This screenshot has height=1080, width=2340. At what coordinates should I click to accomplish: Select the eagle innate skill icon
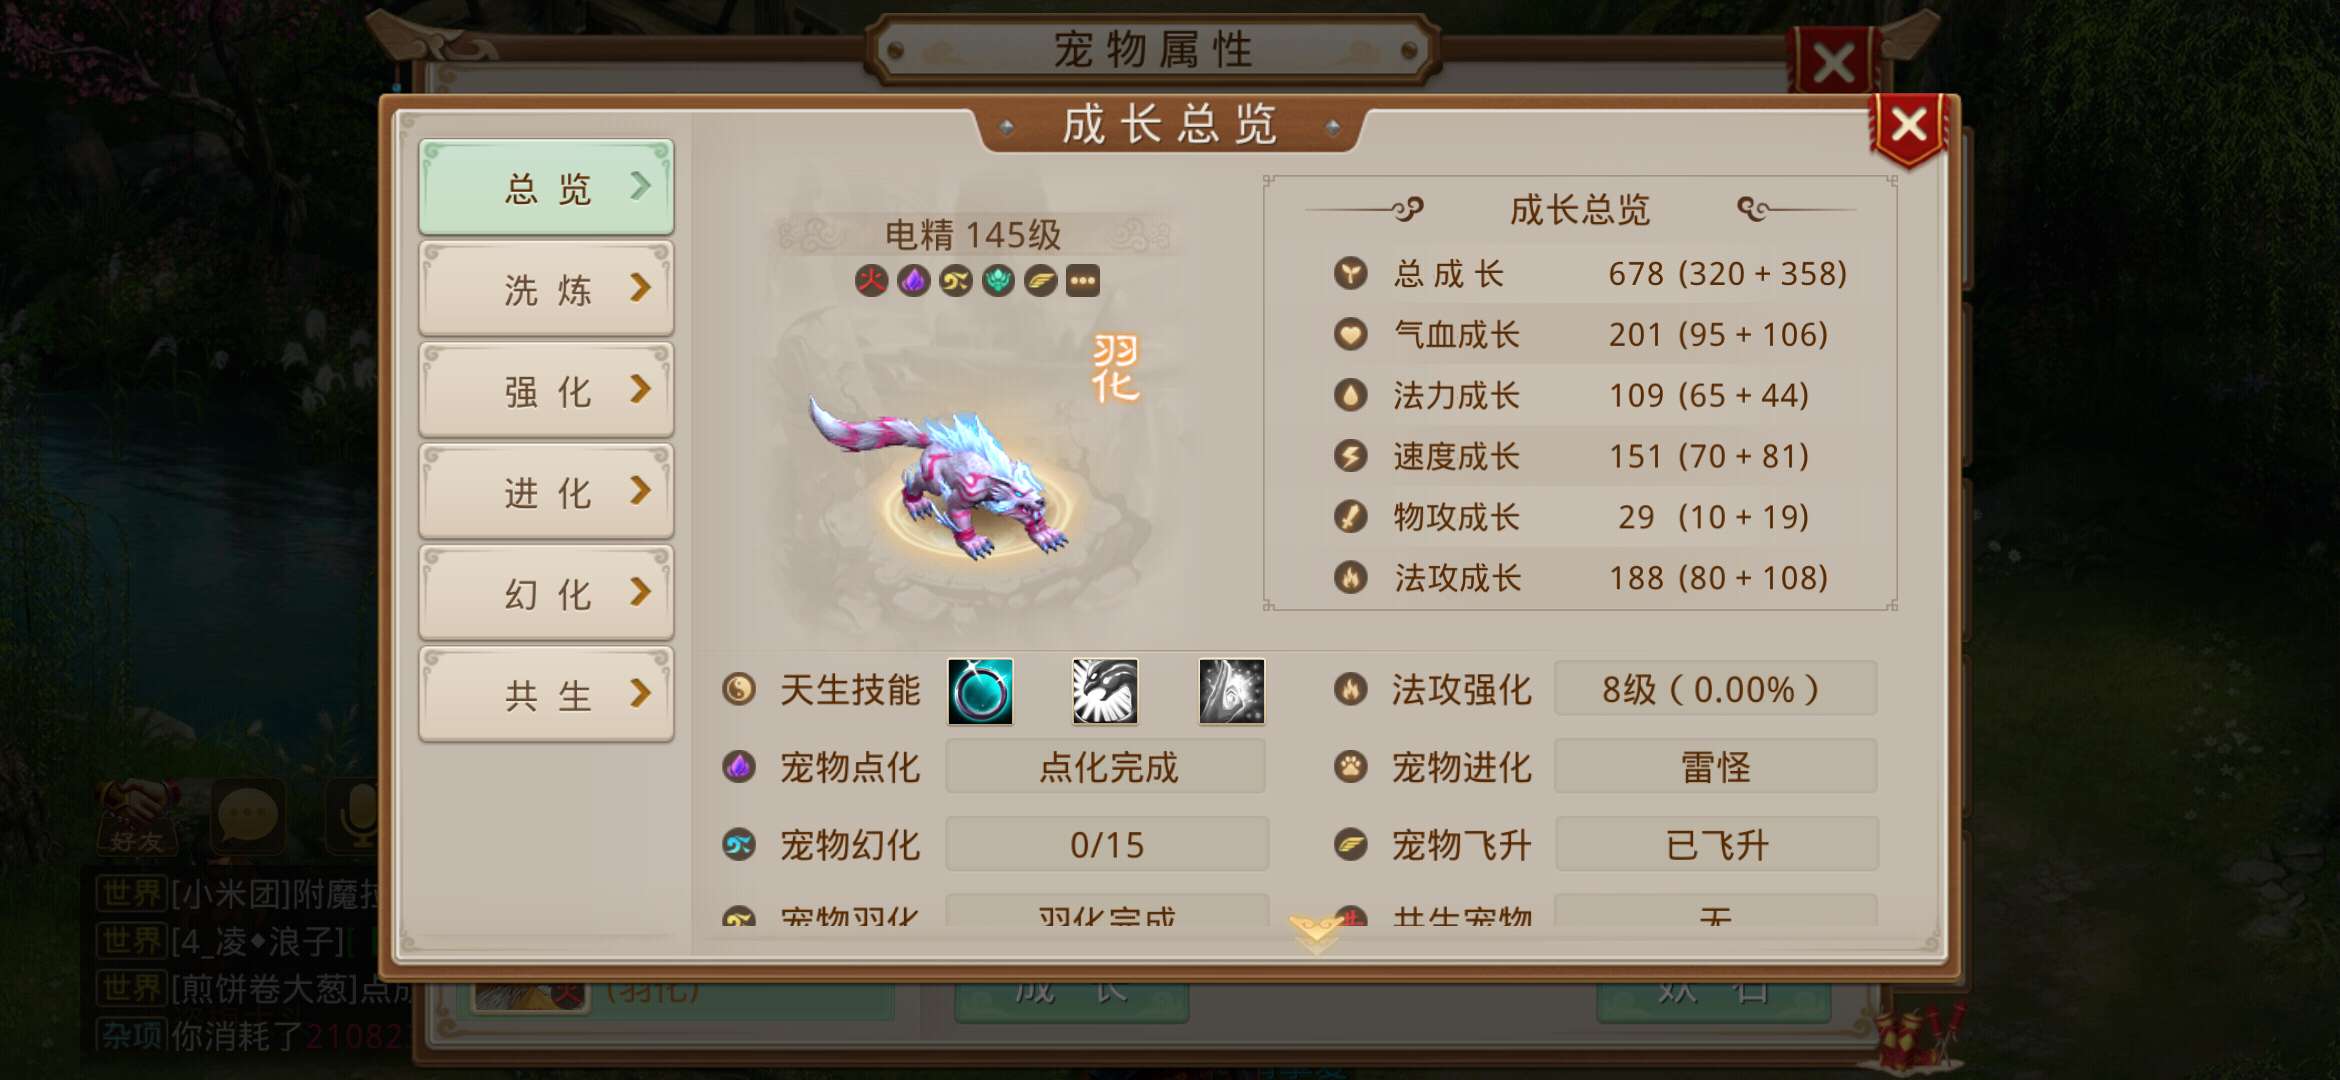tap(1105, 691)
